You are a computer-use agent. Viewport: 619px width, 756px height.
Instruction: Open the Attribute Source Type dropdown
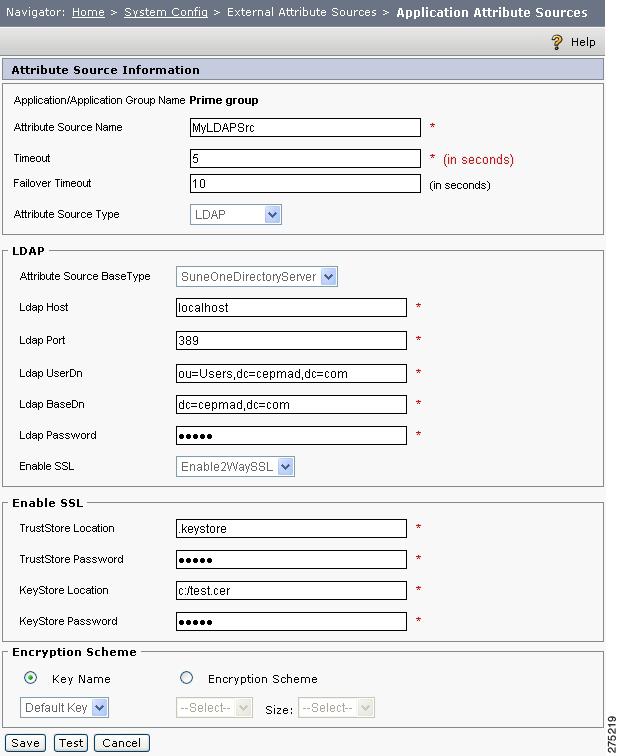point(236,215)
